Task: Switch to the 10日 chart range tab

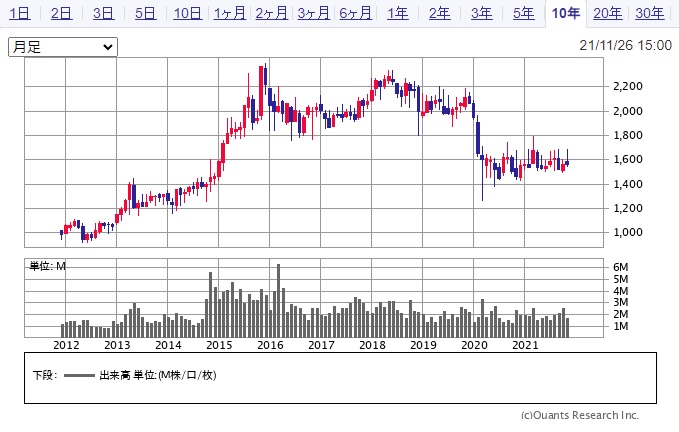Action: pyautogui.click(x=188, y=13)
